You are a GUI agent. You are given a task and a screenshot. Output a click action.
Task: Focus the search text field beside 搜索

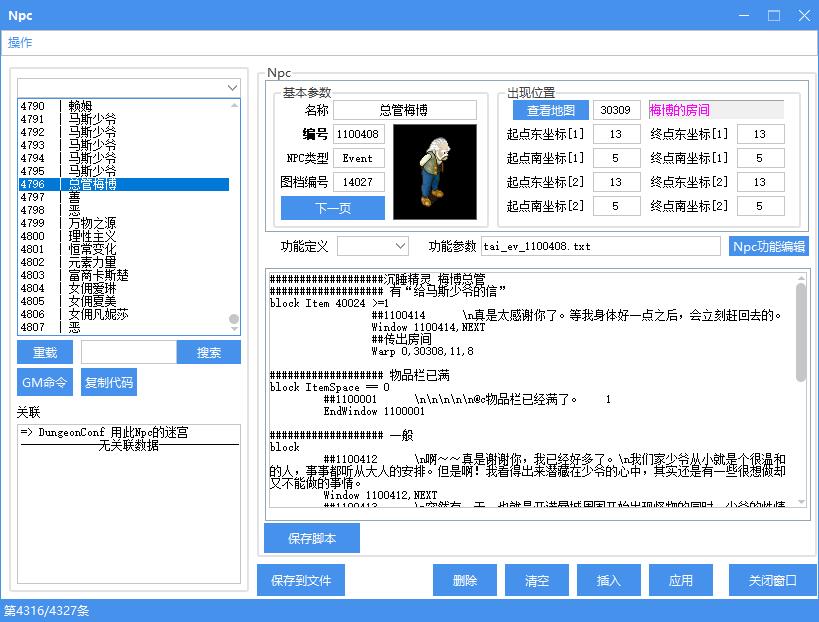pos(128,352)
